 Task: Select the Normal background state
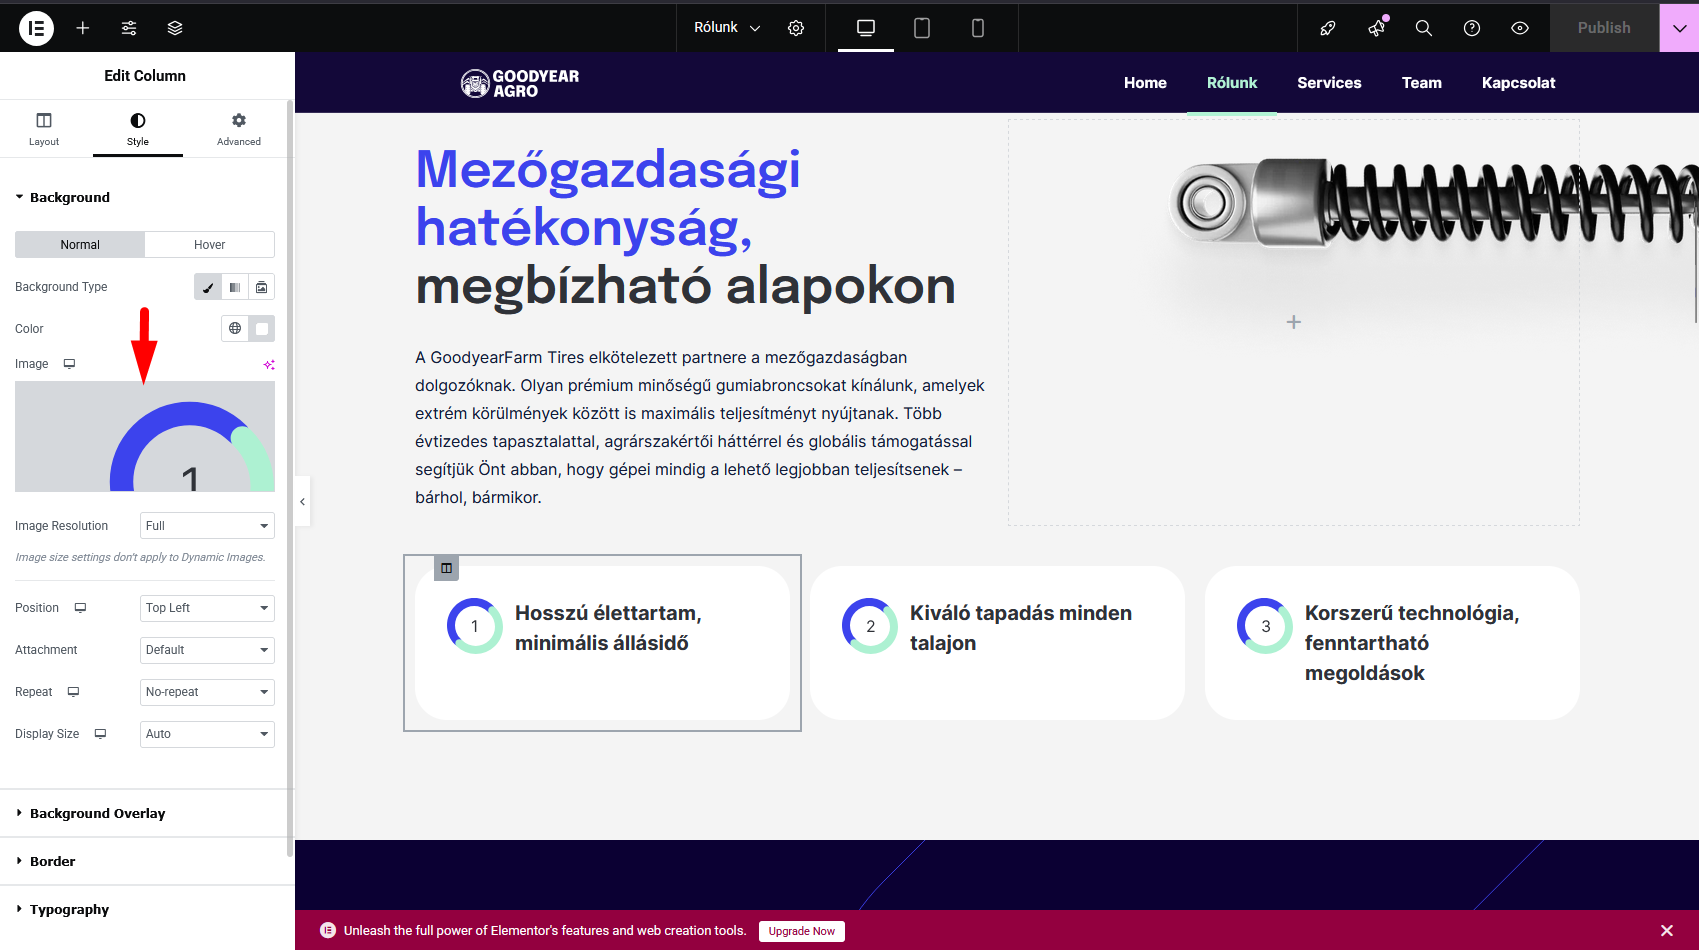80,245
